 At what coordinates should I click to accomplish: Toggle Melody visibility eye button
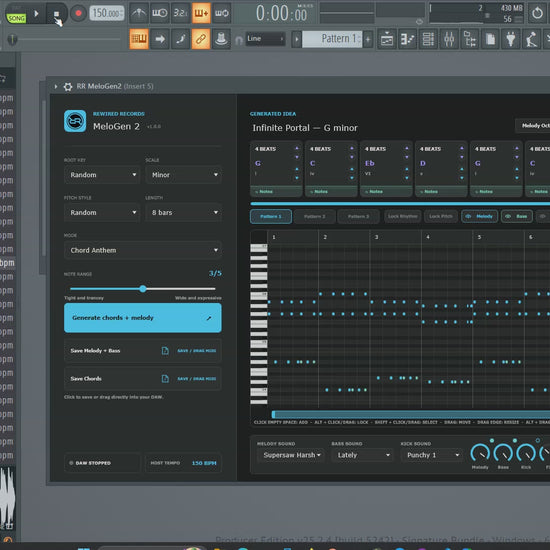coord(479,216)
